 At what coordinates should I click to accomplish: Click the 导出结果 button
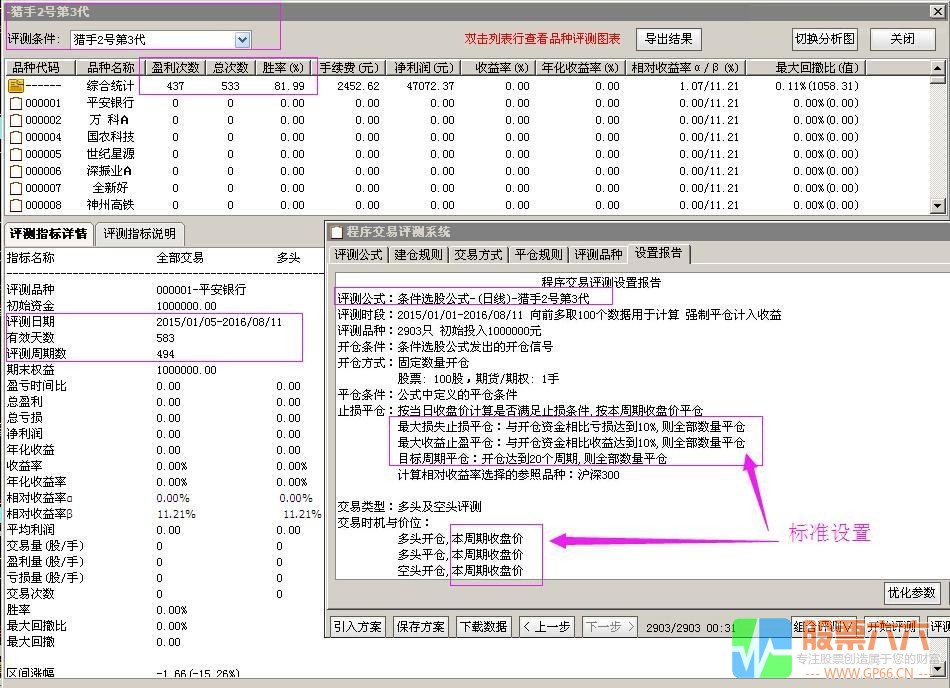click(668, 39)
